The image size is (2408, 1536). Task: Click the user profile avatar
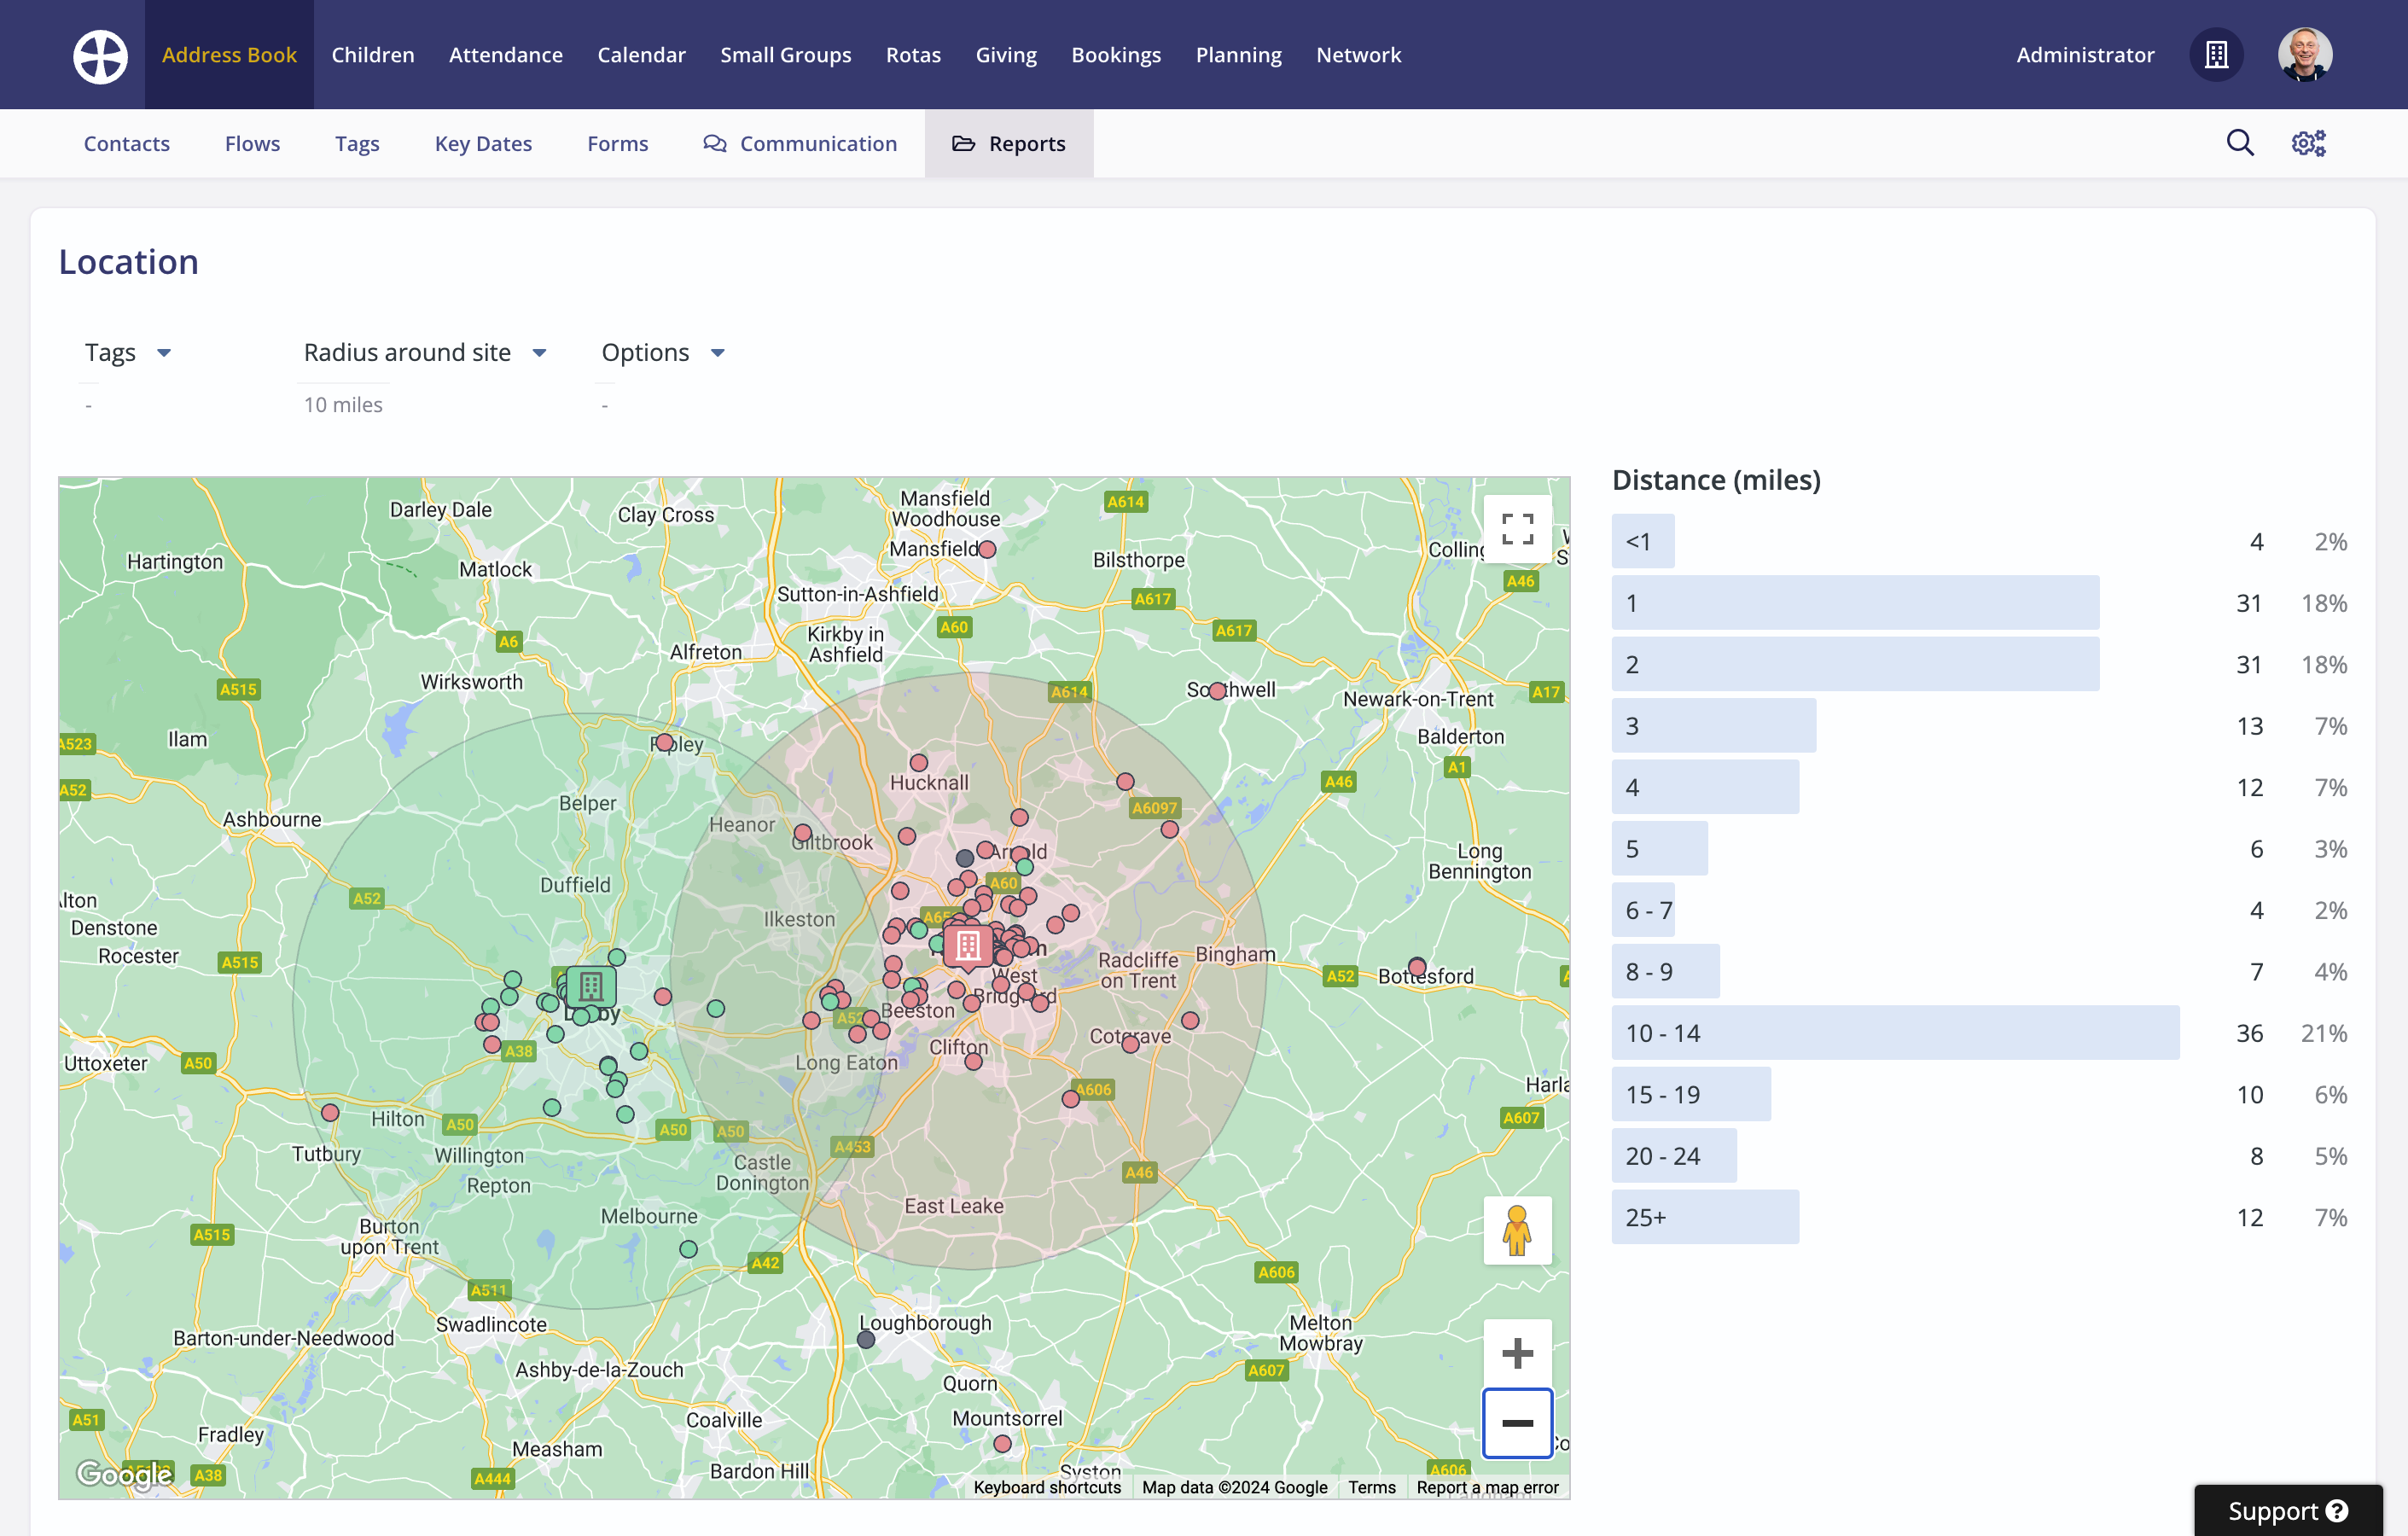tap(2304, 55)
